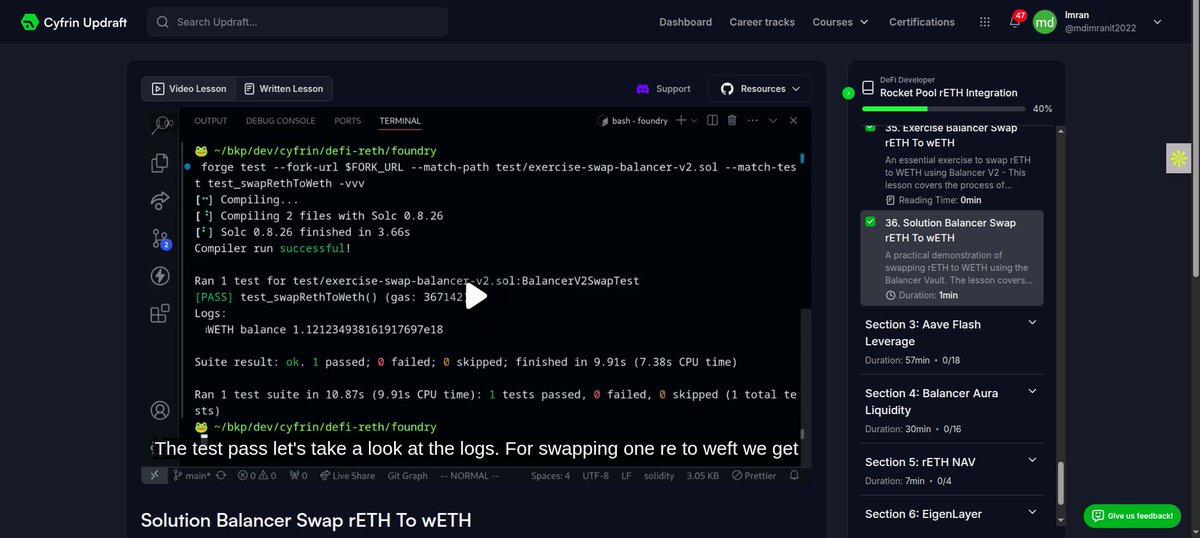Click main* git branch in status bar
Viewport: 1200px width, 538px height.
pos(192,476)
